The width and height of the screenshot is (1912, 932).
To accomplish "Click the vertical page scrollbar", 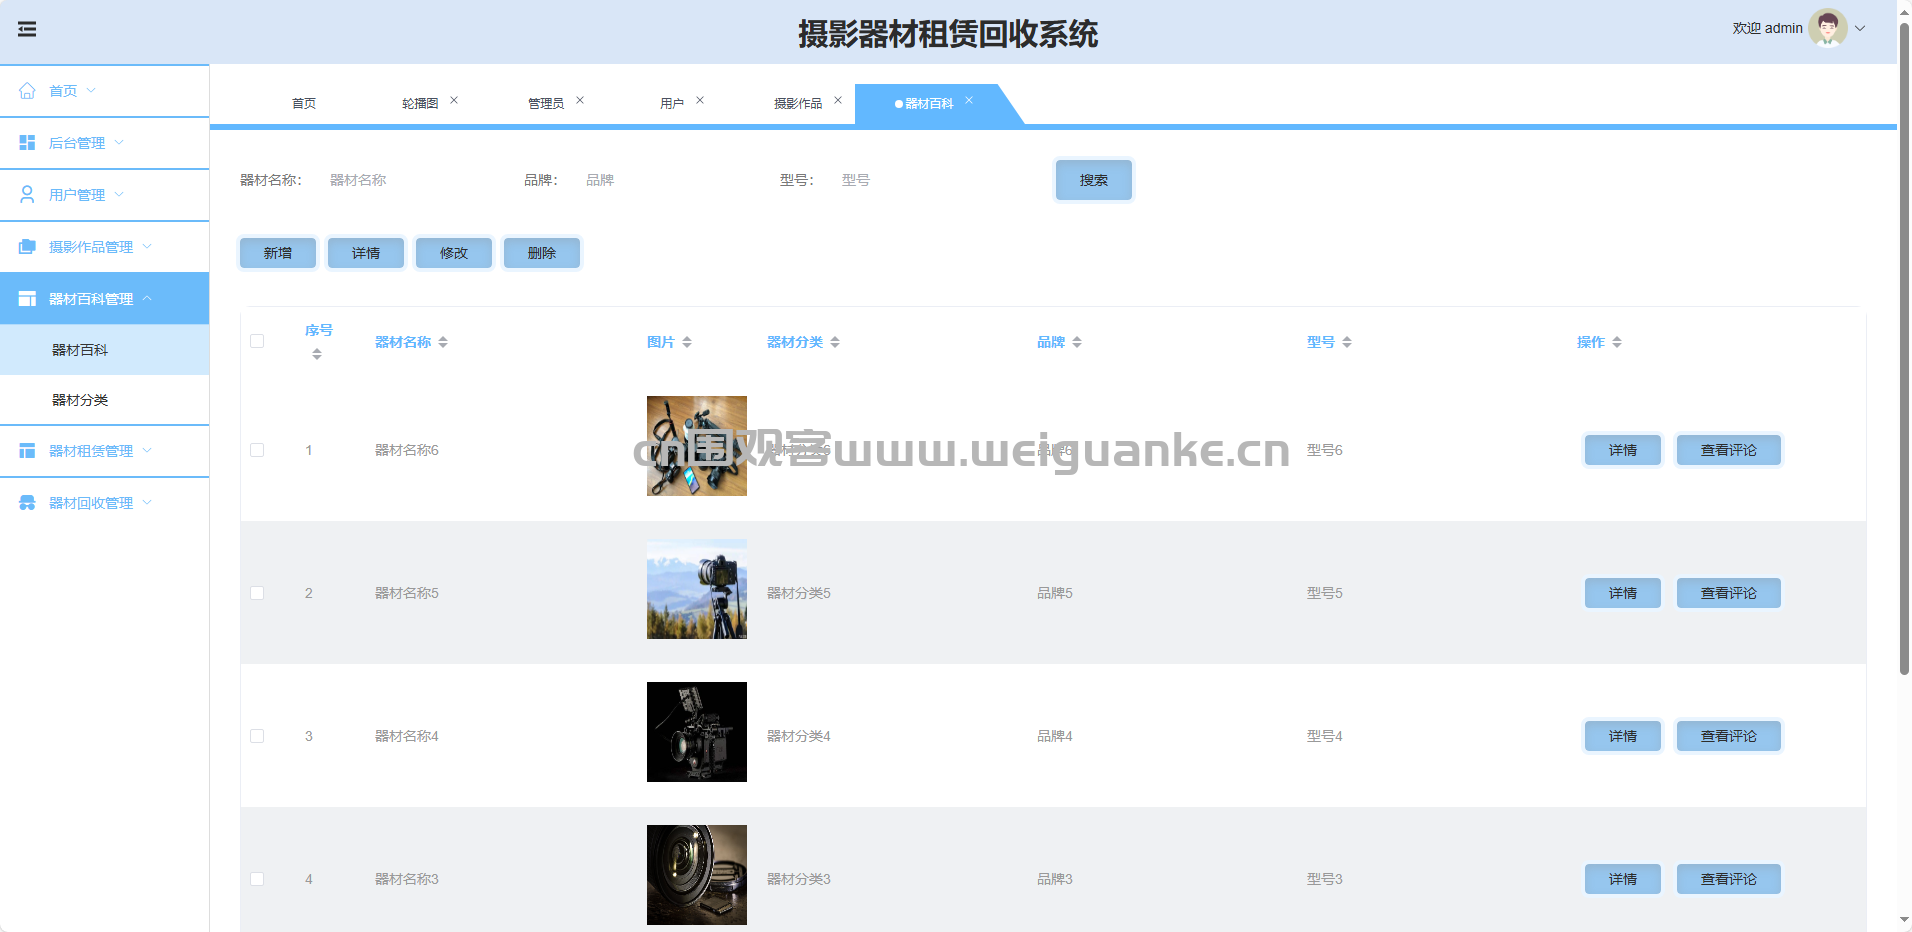I will tap(1904, 350).
